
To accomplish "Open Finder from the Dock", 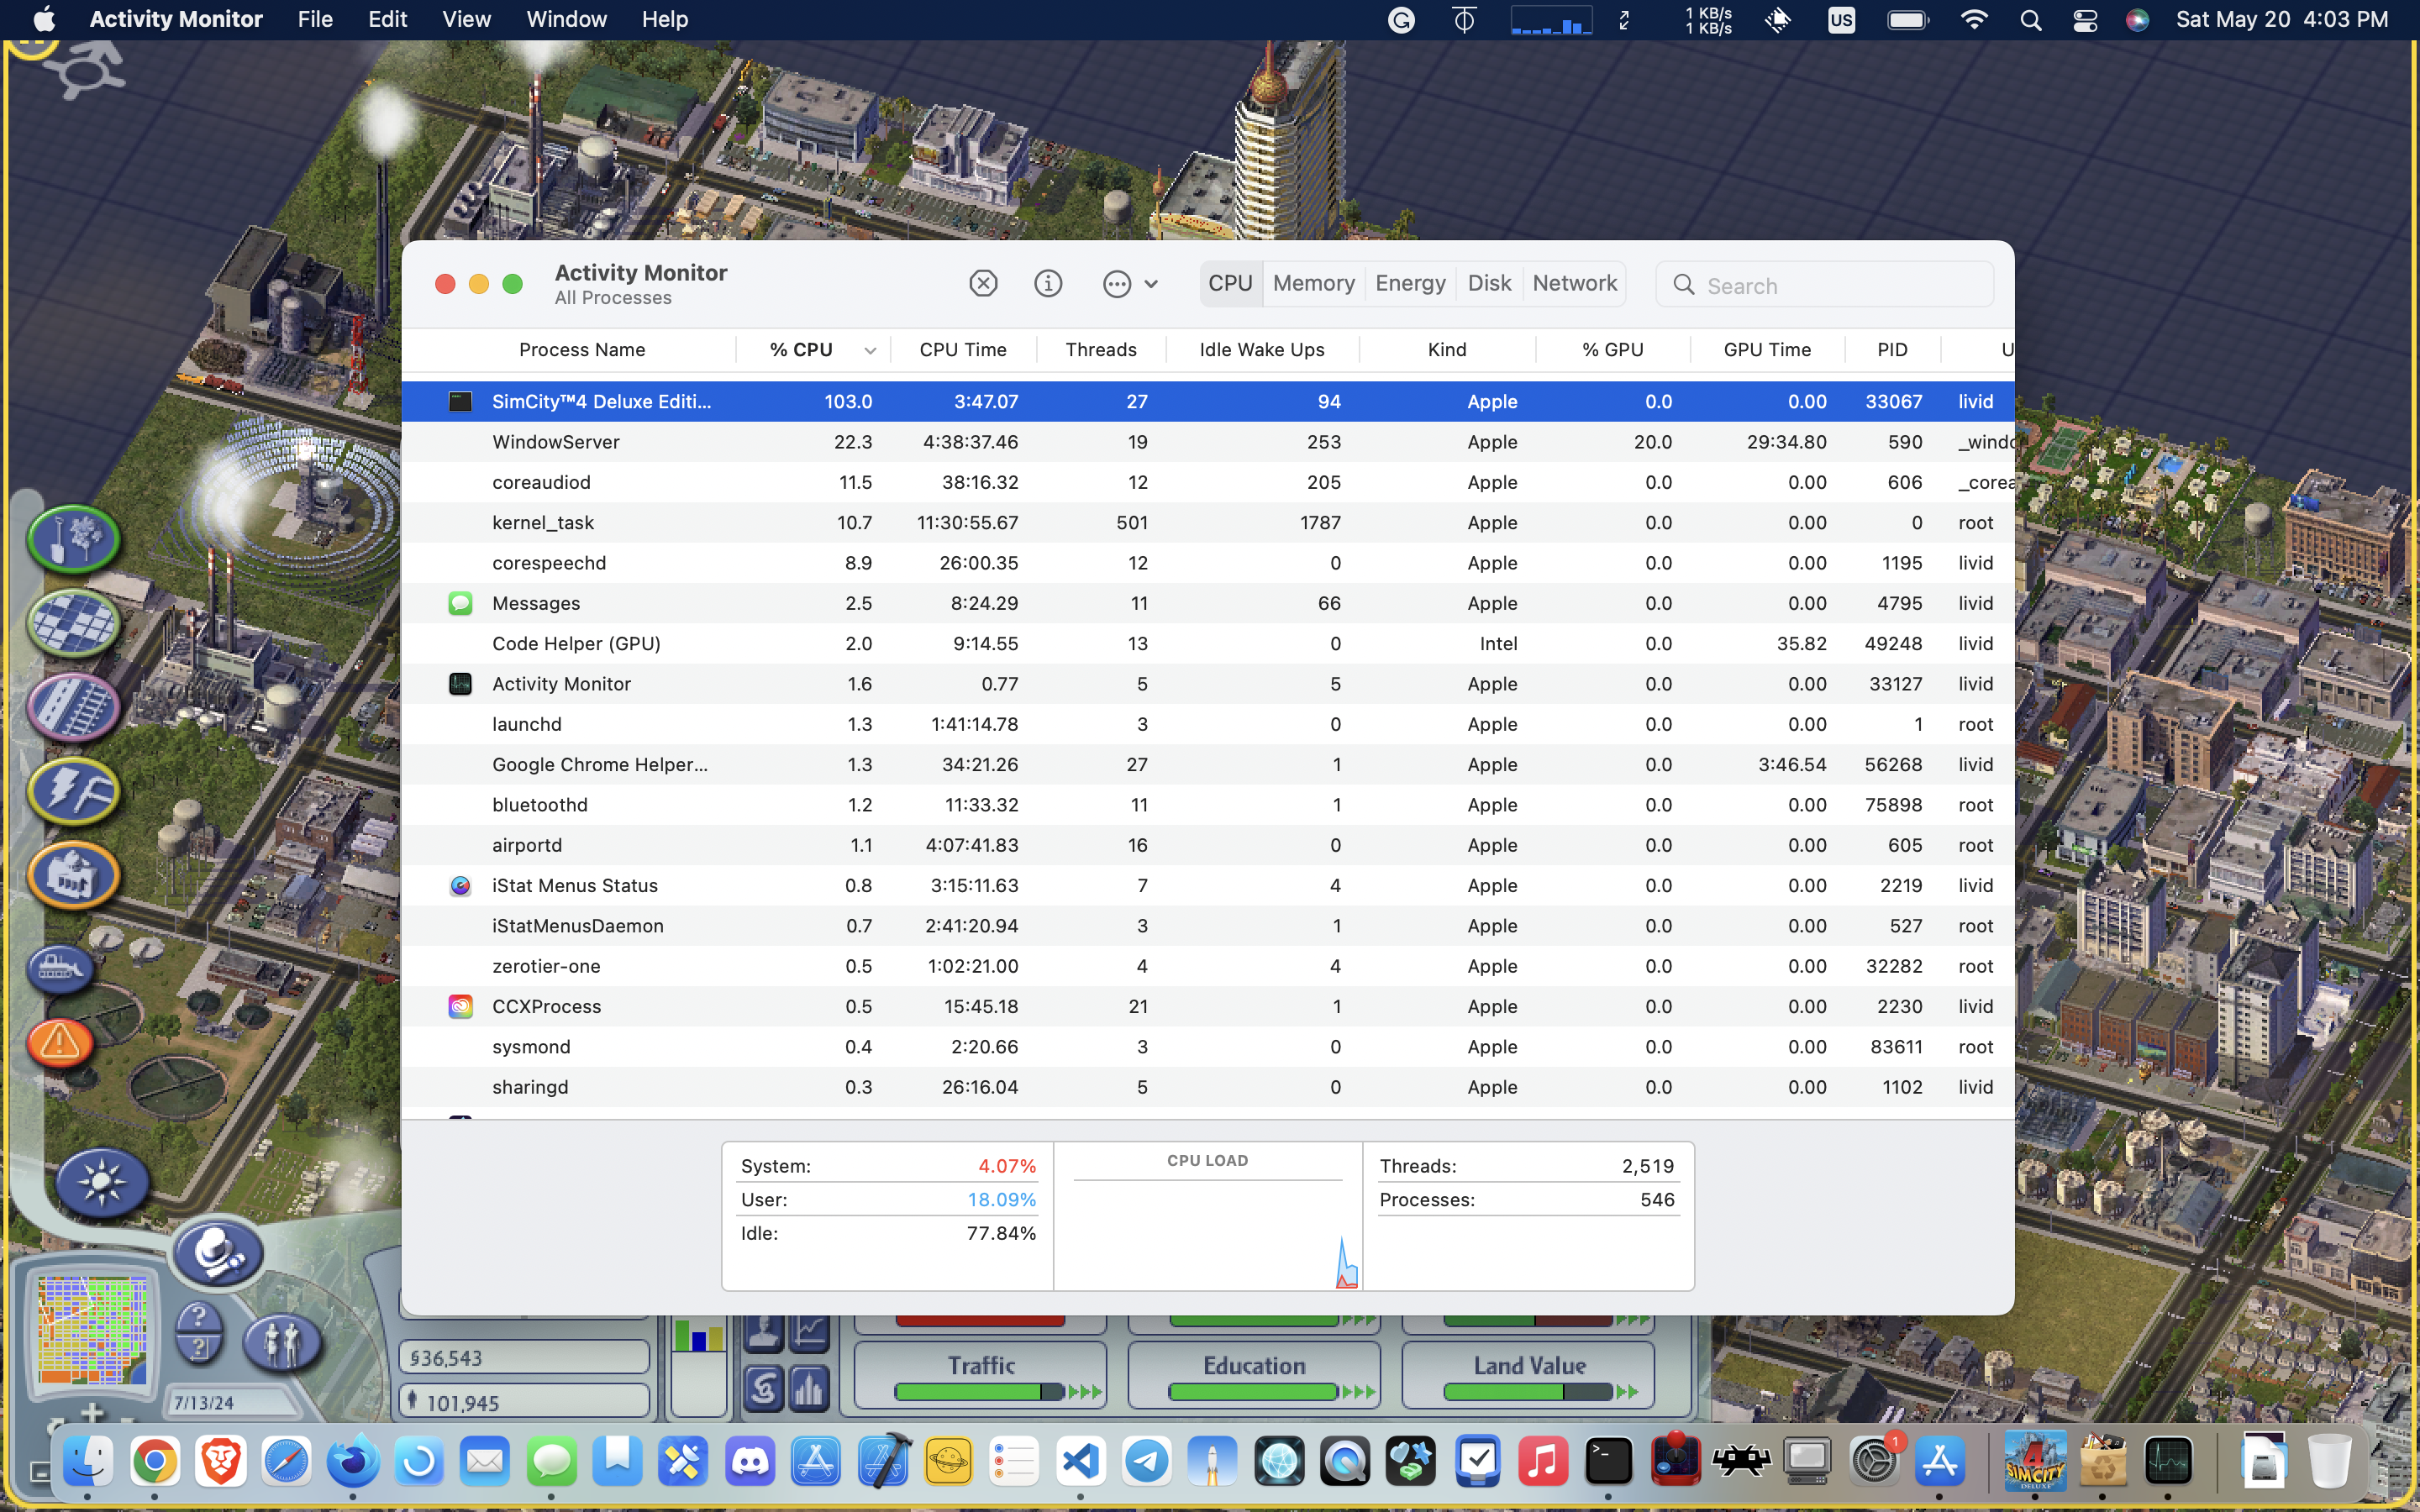I will coord(88,1462).
